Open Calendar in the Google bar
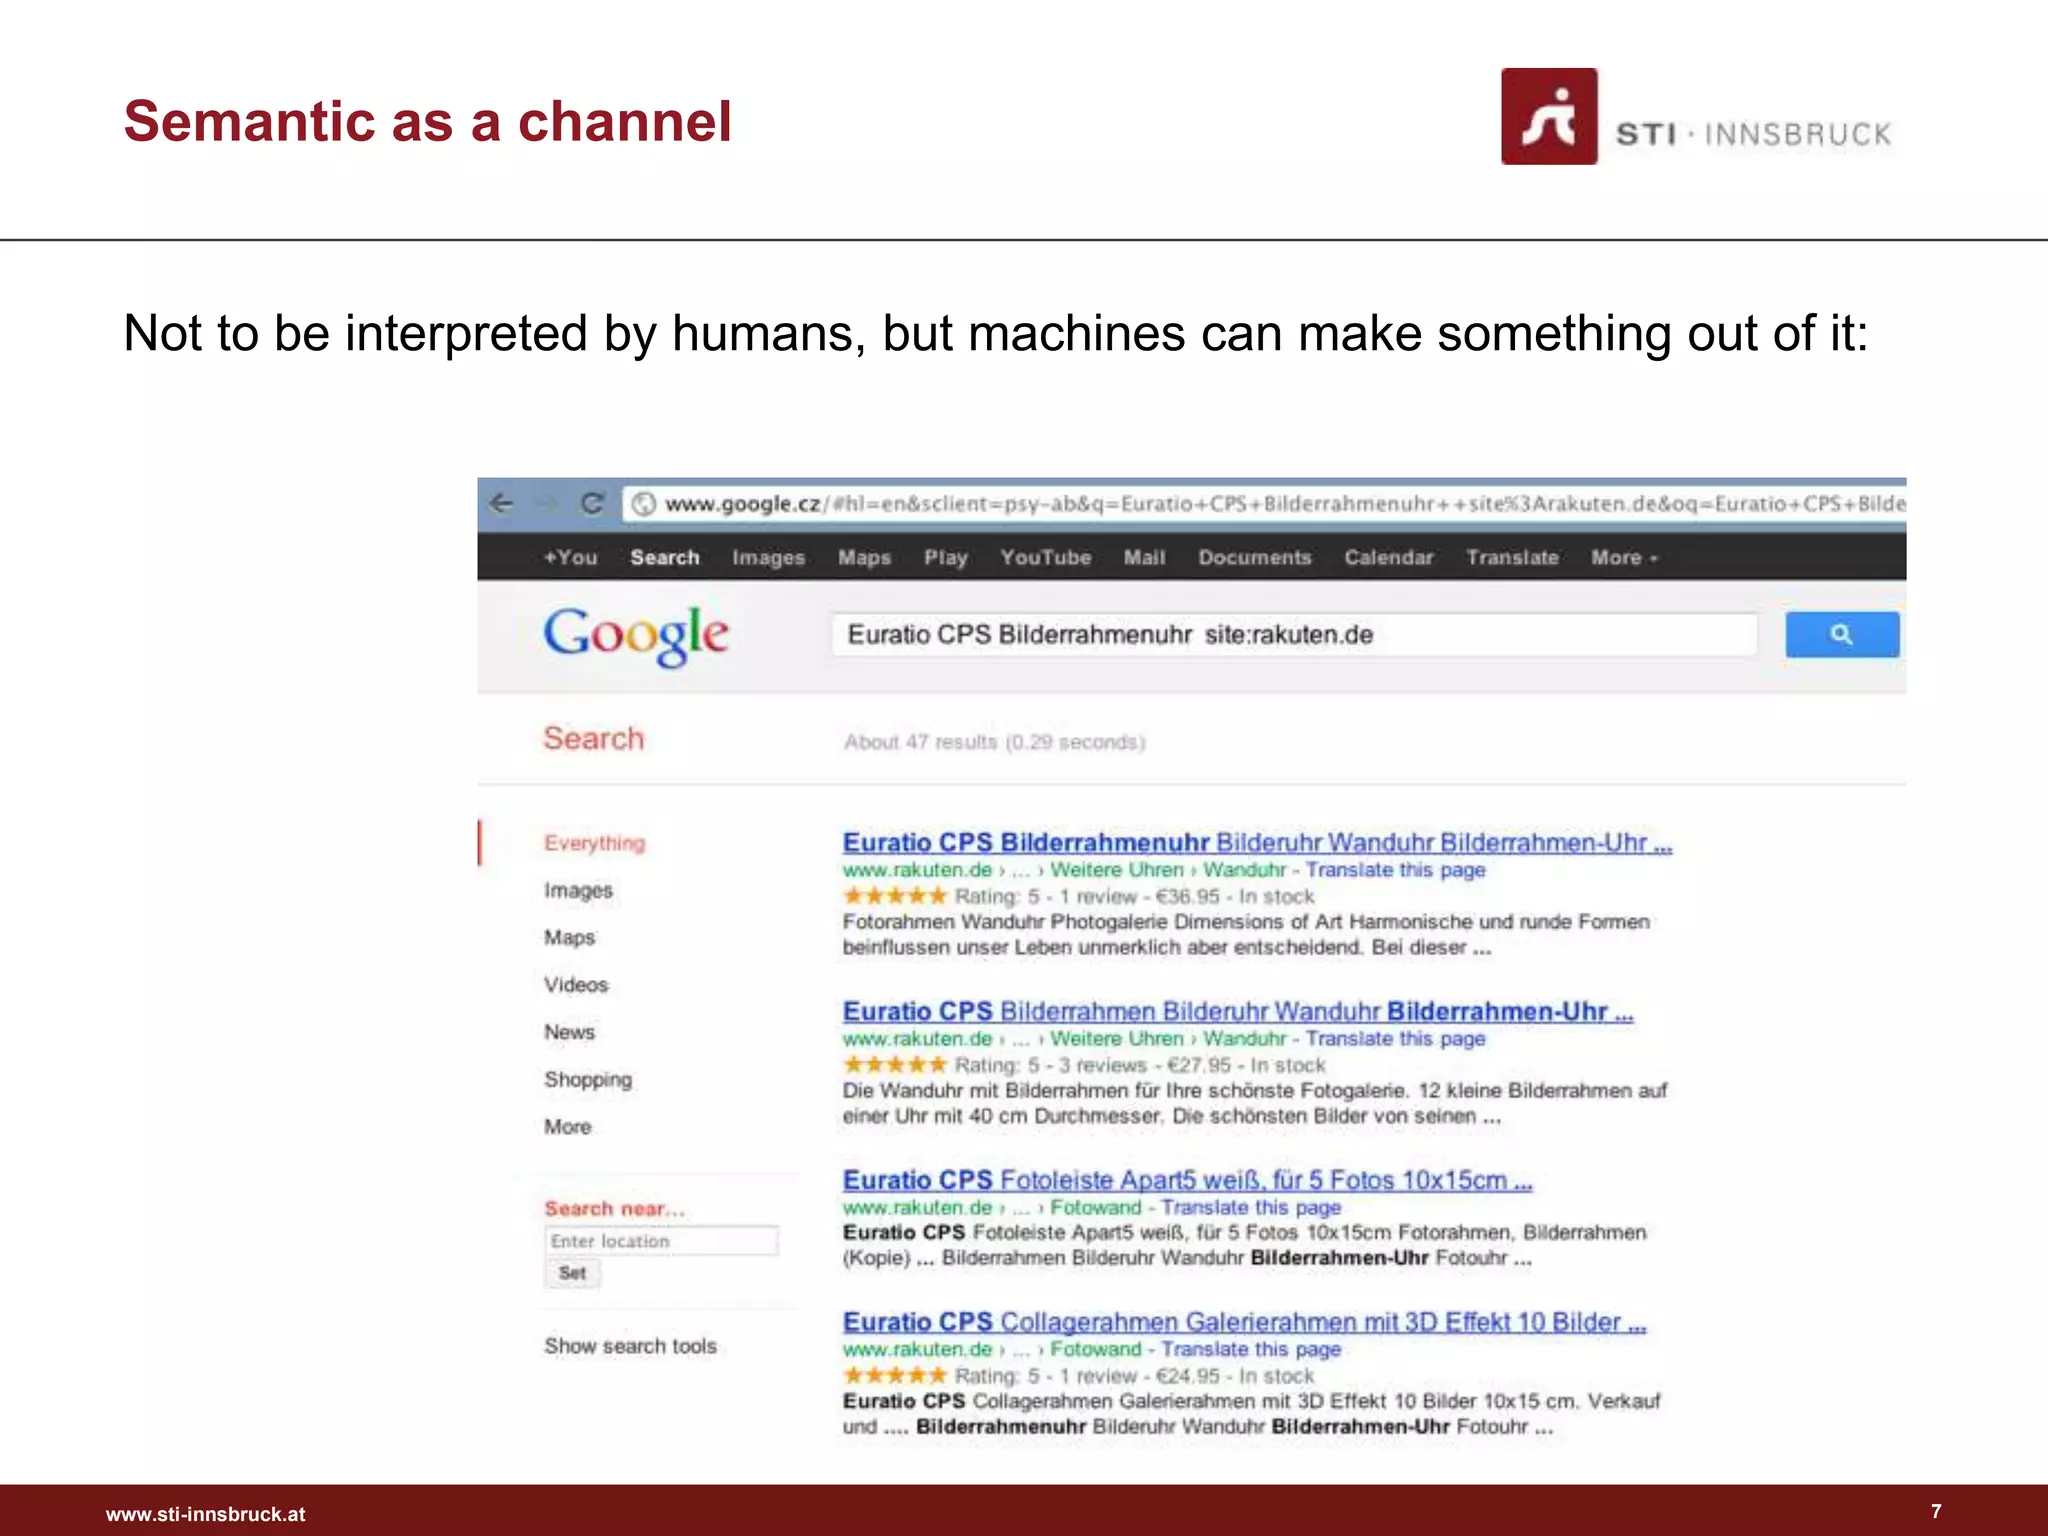This screenshot has width=2048, height=1536. coord(1388,558)
